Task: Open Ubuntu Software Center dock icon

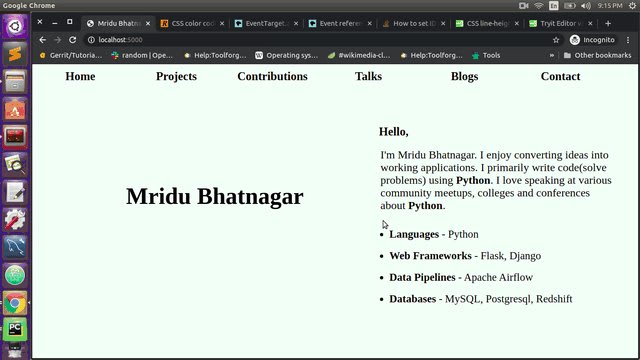Action: tap(15, 109)
